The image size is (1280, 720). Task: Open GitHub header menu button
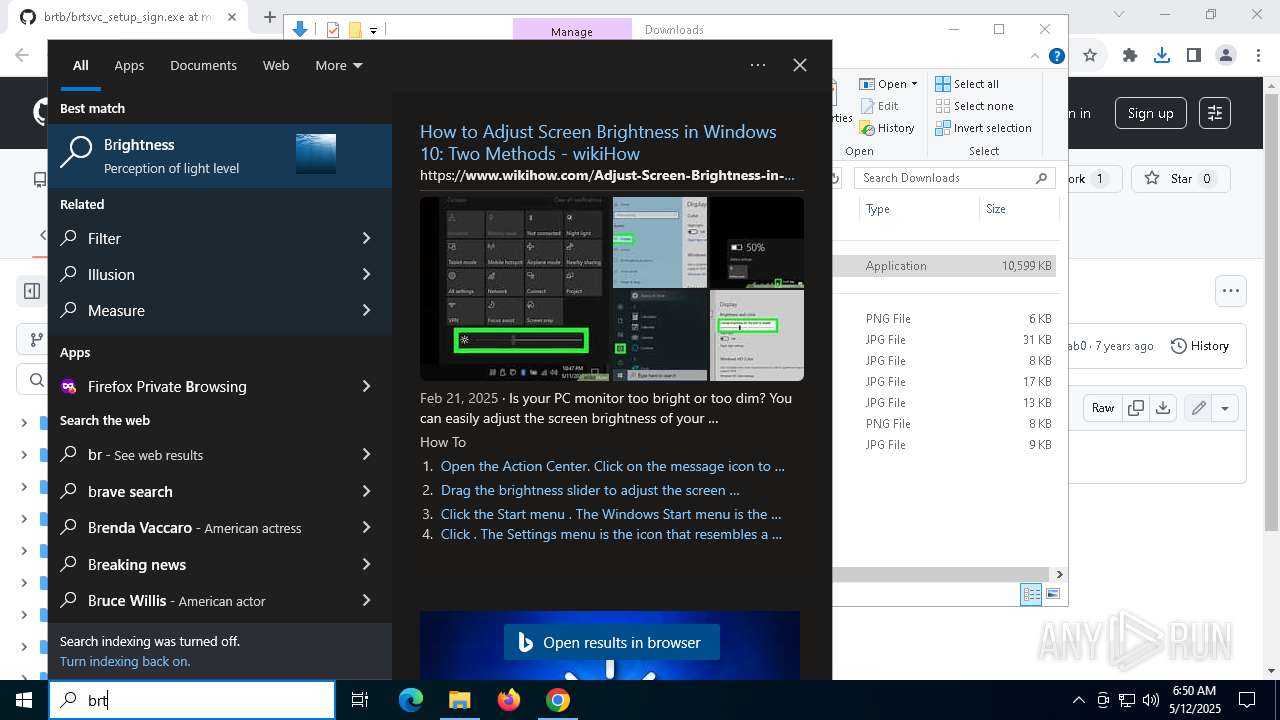pyautogui.click(x=1214, y=113)
